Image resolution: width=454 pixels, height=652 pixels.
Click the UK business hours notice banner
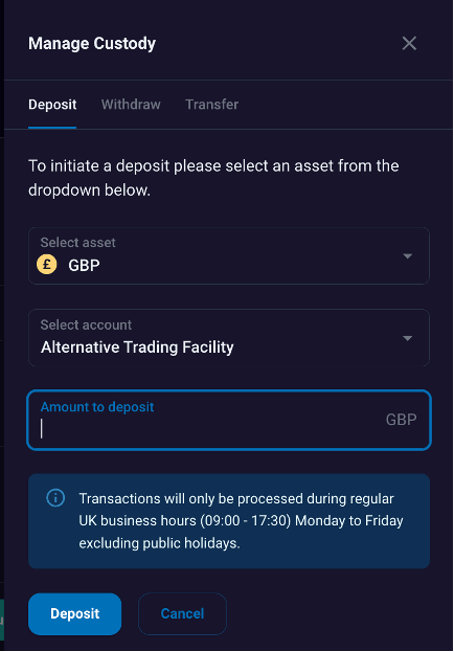(229, 521)
